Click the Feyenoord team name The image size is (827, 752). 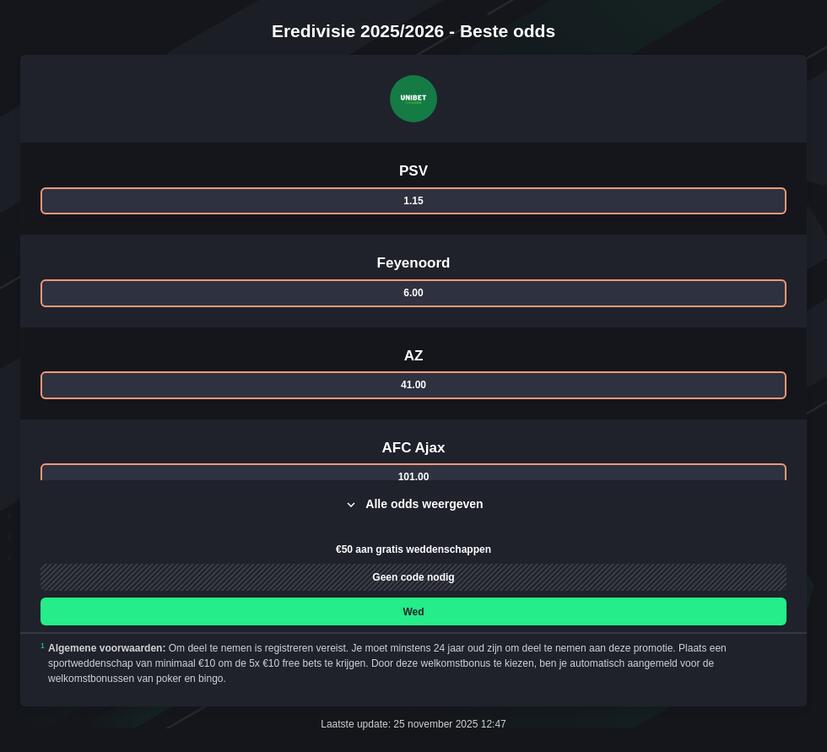[413, 263]
